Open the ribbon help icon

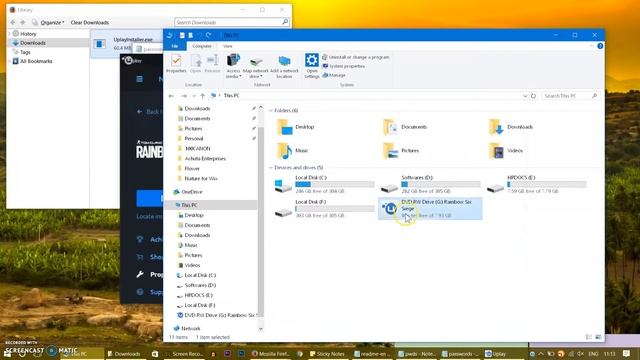(600, 46)
